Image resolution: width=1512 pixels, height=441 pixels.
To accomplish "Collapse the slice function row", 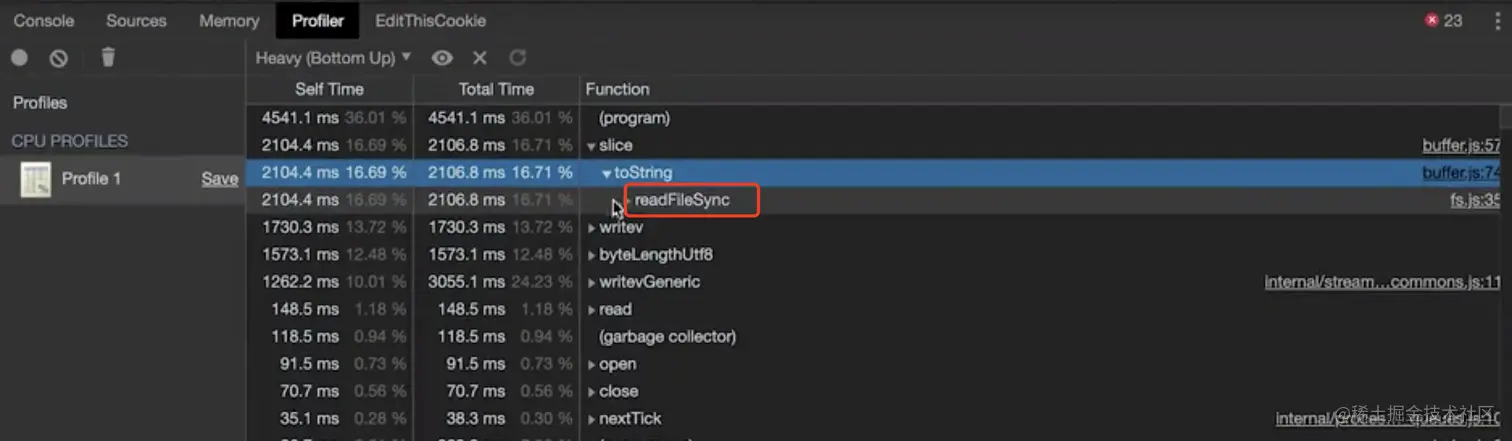I will [x=591, y=147].
